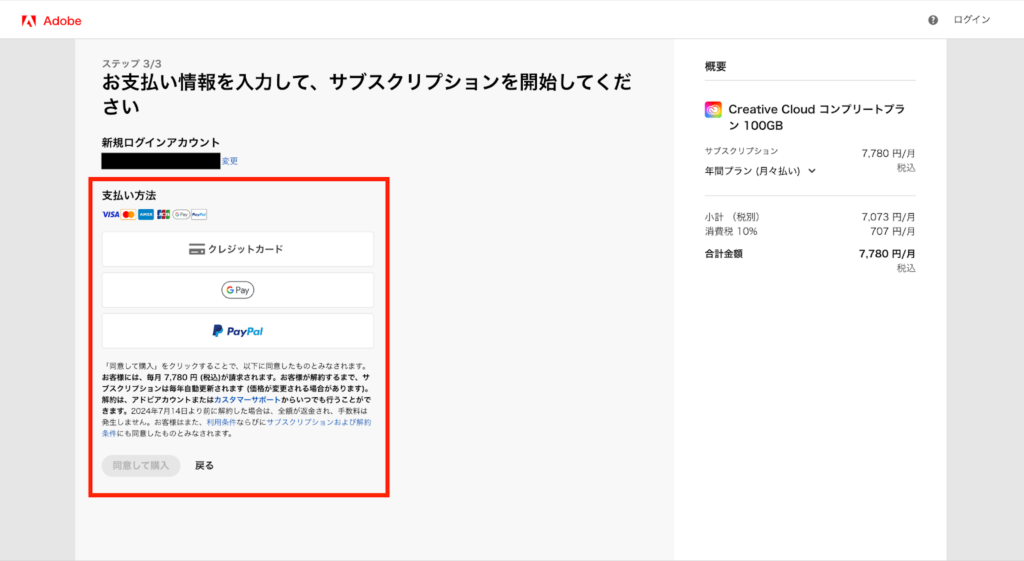Click the ログイン link in the header
The height and width of the screenshot is (561, 1024).
point(971,20)
